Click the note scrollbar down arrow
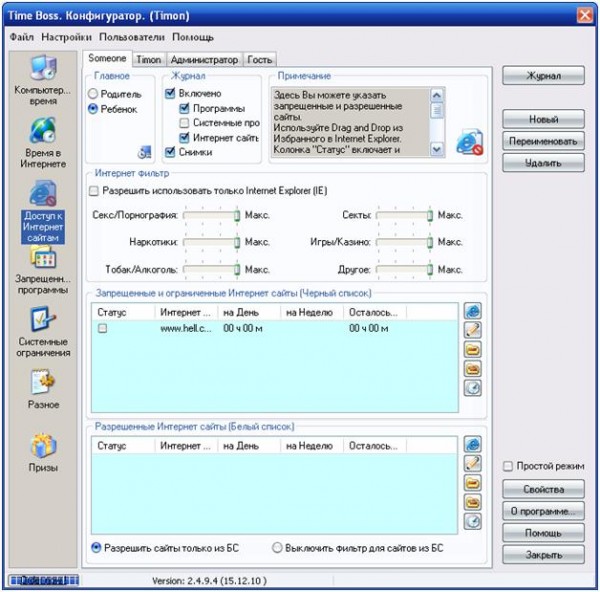This screenshot has height=592, width=600. click(x=437, y=149)
